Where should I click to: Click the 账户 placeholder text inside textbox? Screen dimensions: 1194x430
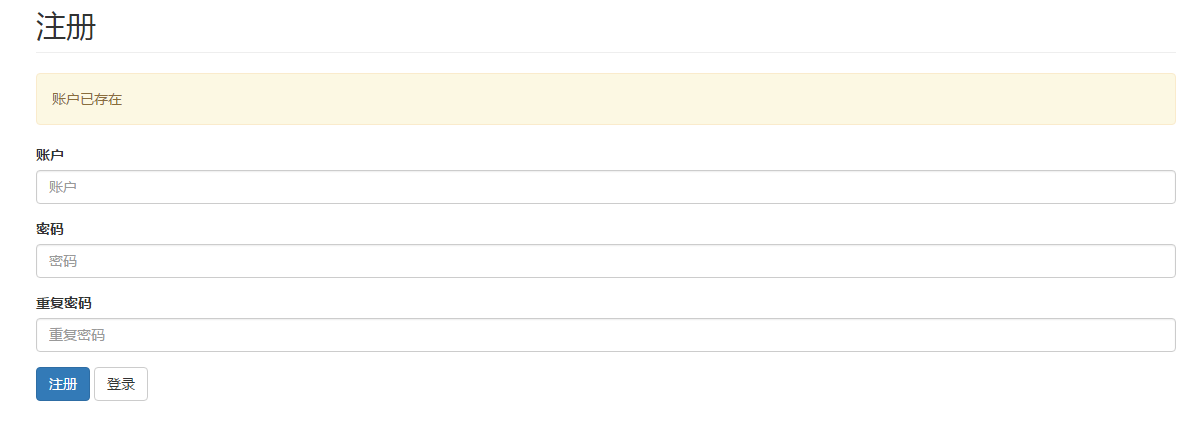click(63, 186)
